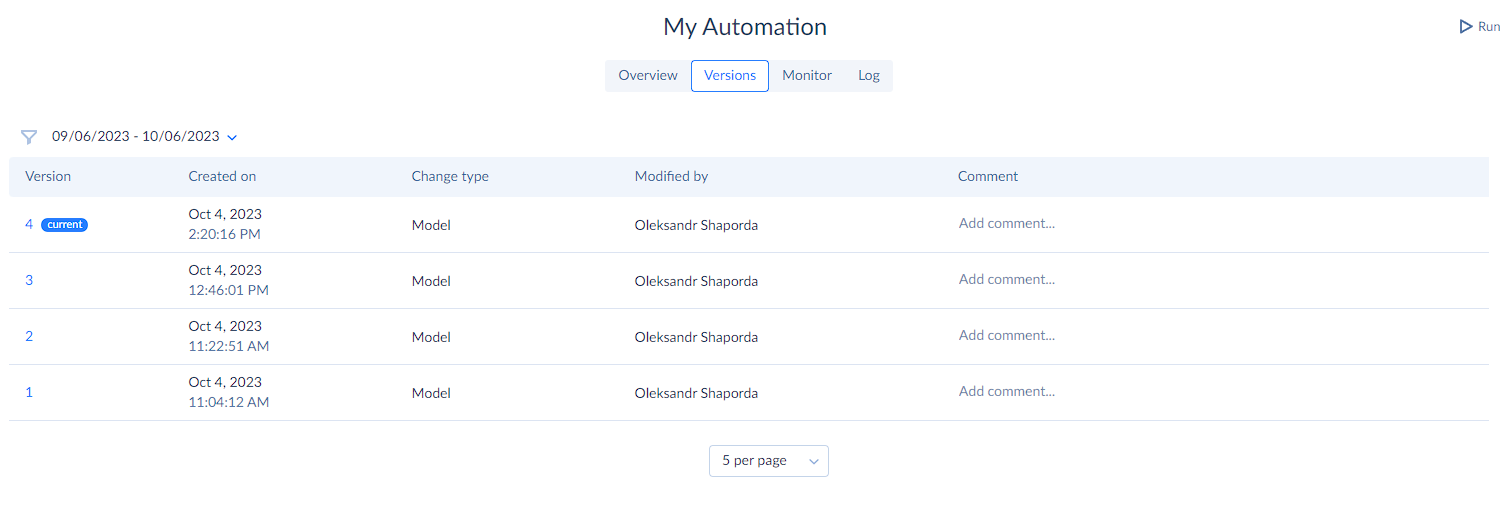Expand the date range dropdown chevron

tap(232, 137)
